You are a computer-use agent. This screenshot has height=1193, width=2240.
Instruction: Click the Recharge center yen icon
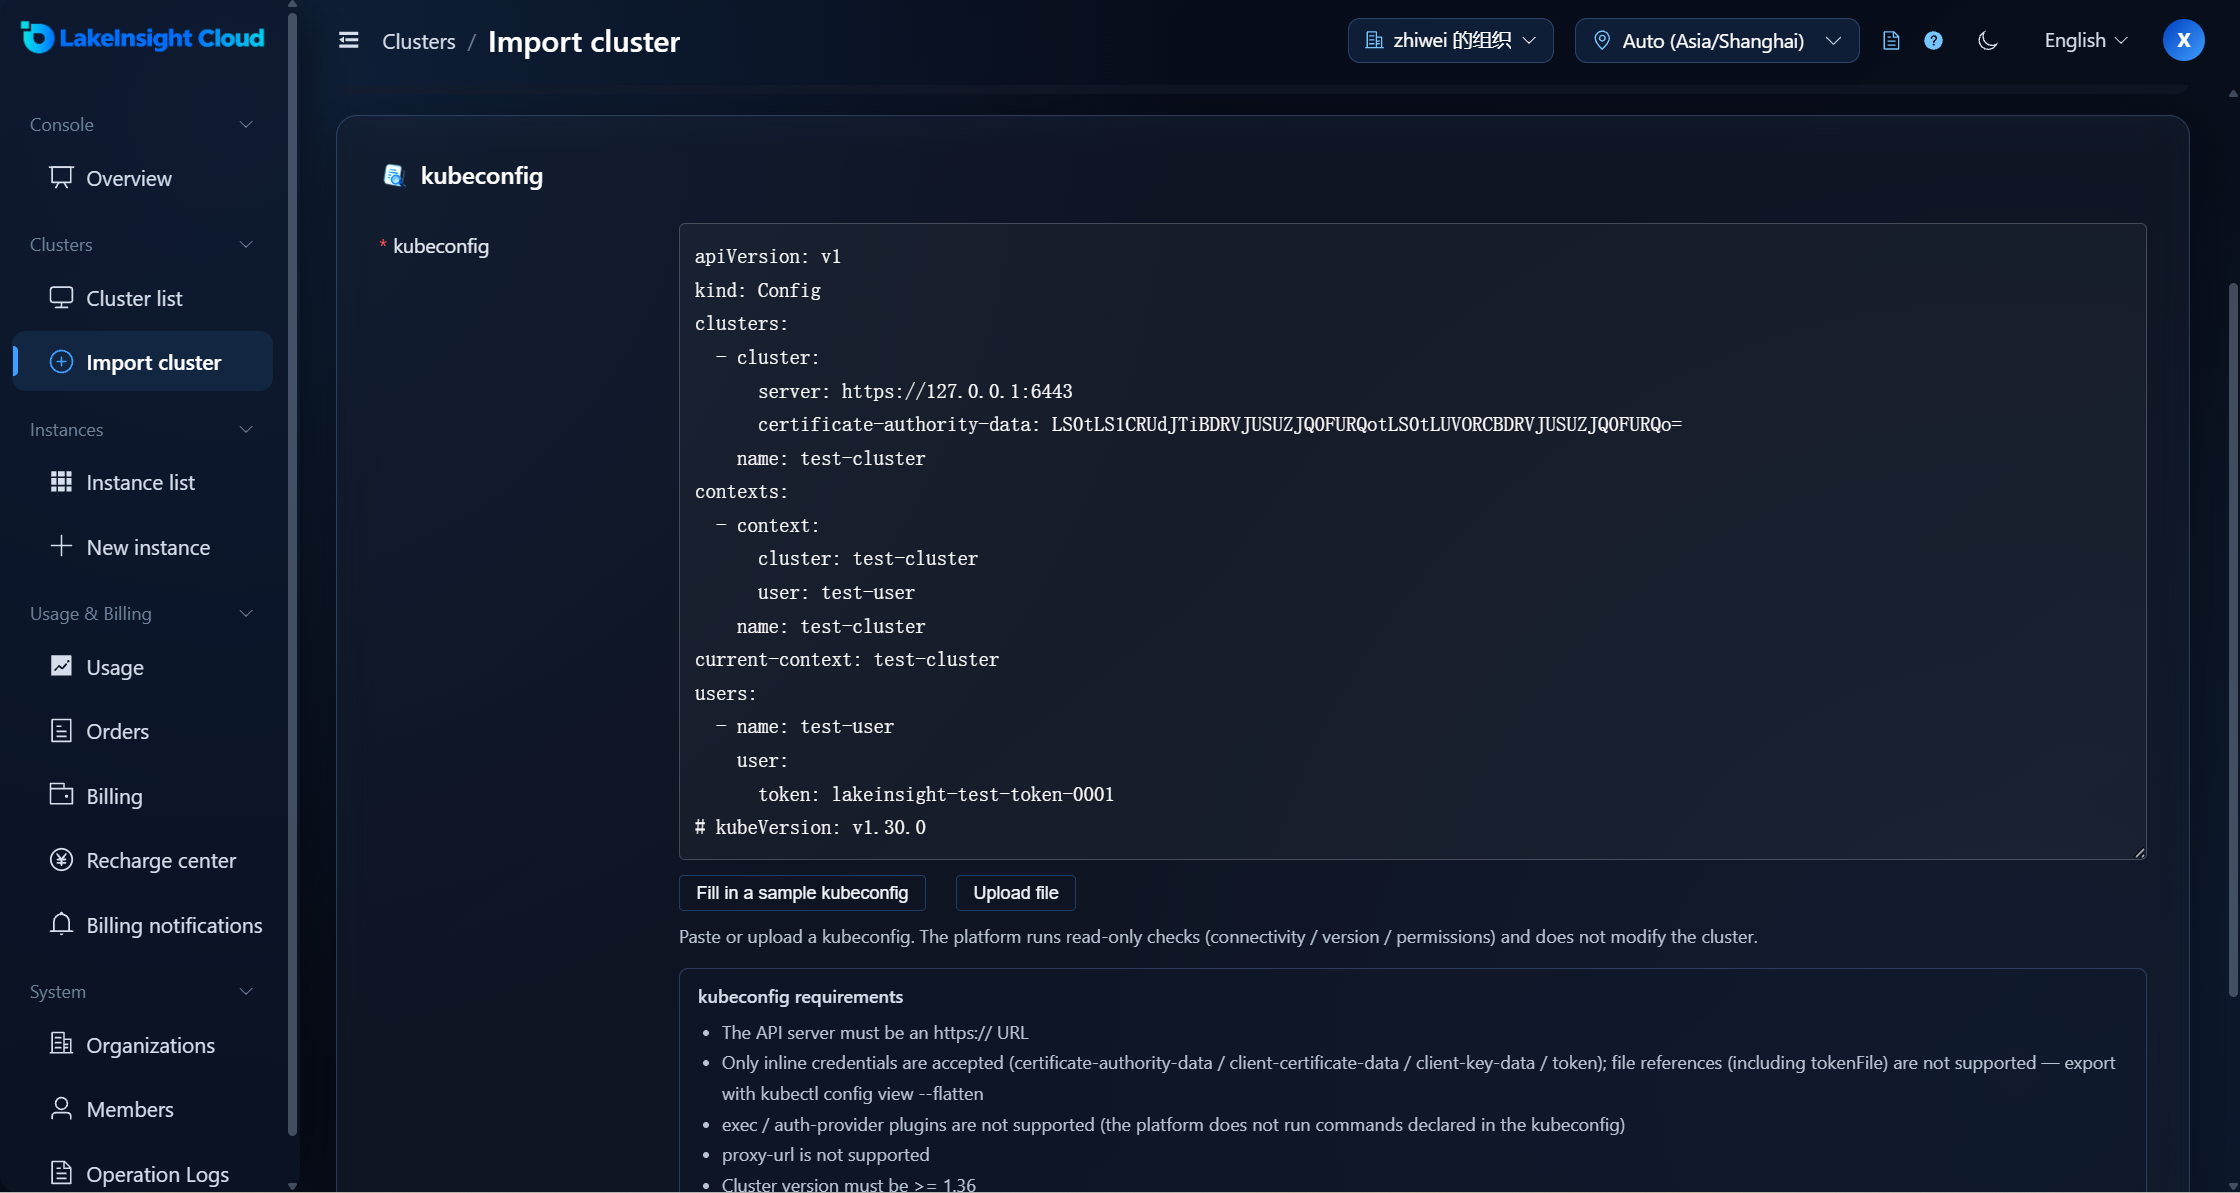61,859
